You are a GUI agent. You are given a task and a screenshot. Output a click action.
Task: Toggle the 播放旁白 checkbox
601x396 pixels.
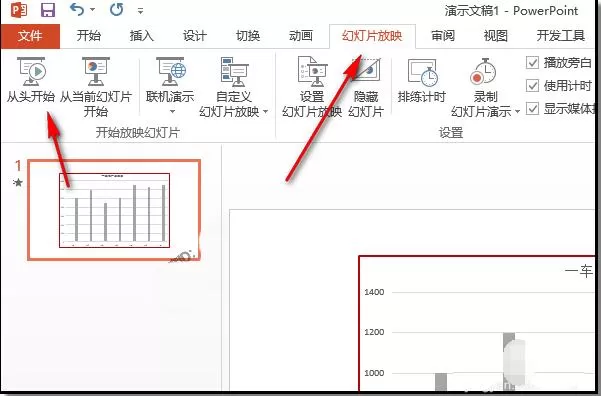tap(532, 62)
